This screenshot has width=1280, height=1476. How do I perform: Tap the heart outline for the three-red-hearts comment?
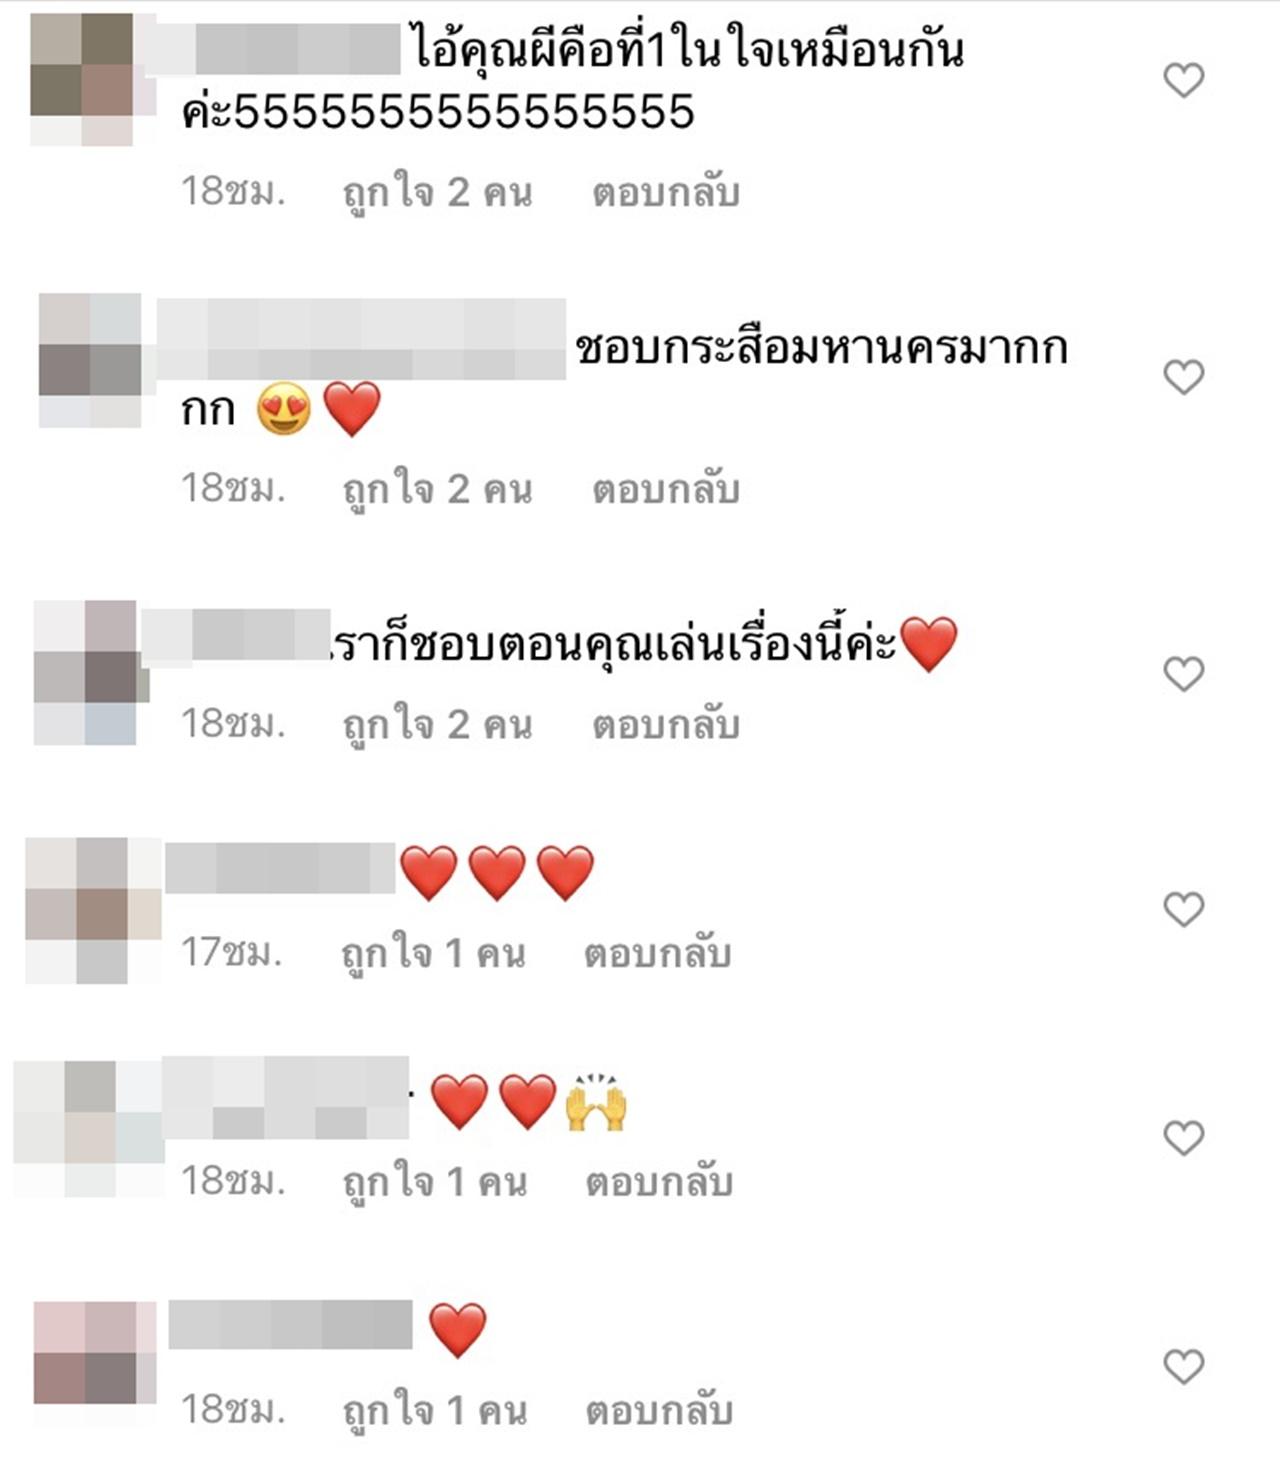tap(1184, 909)
